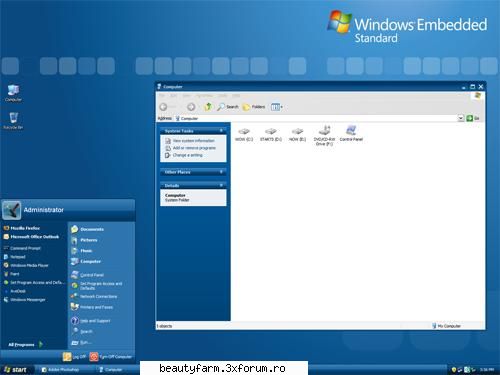Select the DVD/CD-RW Drive (F:) icon
This screenshot has width=500, height=375.
tap(324, 136)
